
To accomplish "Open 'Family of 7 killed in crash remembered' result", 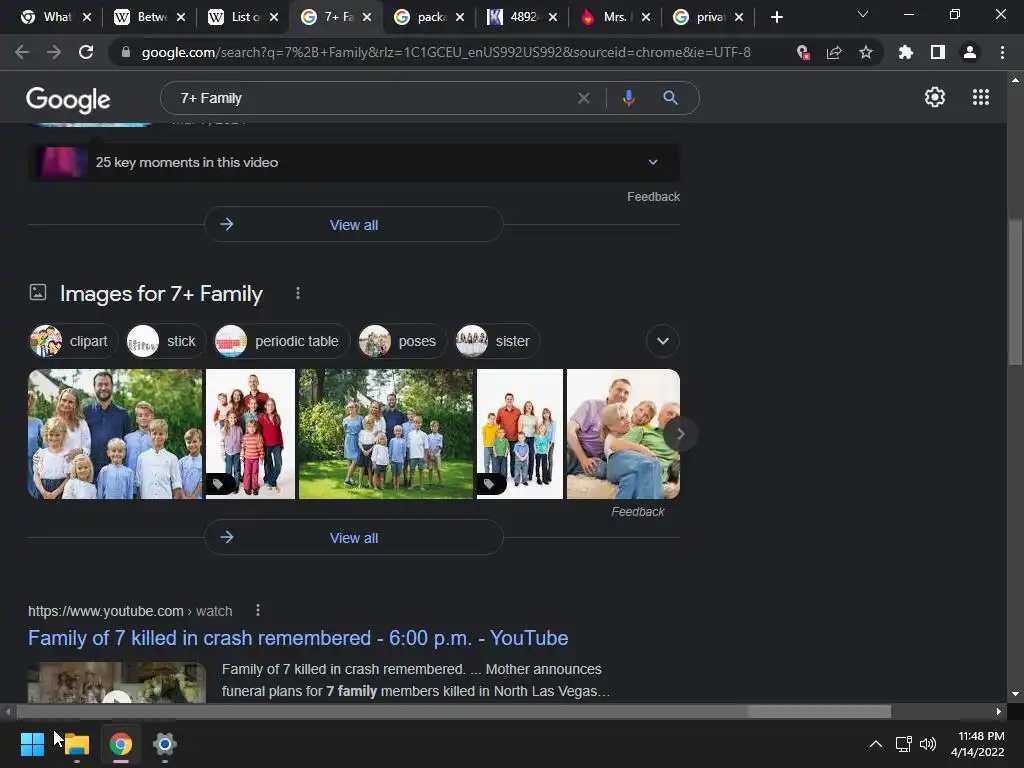I will [298, 638].
